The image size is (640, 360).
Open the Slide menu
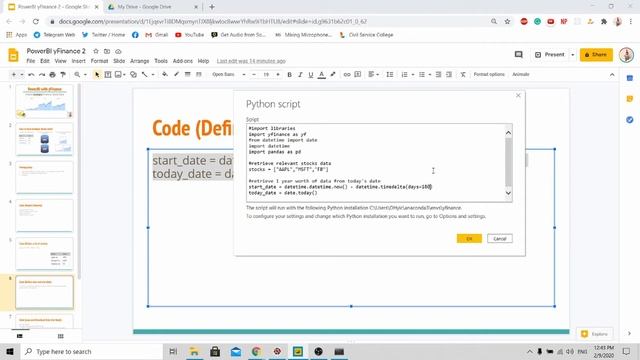(x=119, y=61)
